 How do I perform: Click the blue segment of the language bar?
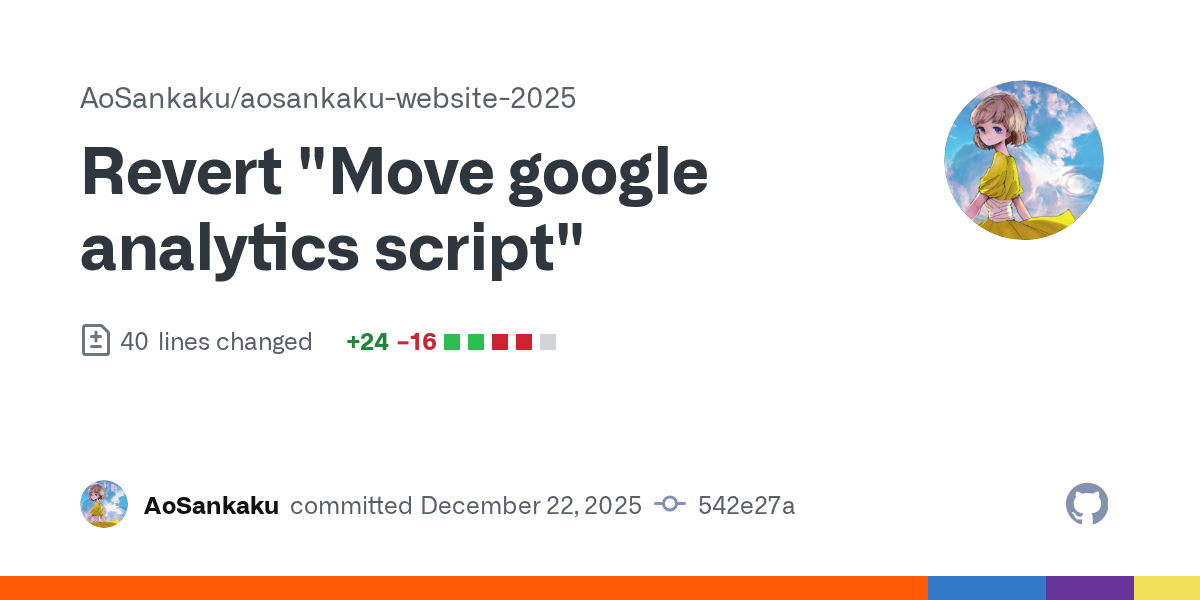click(x=986, y=588)
